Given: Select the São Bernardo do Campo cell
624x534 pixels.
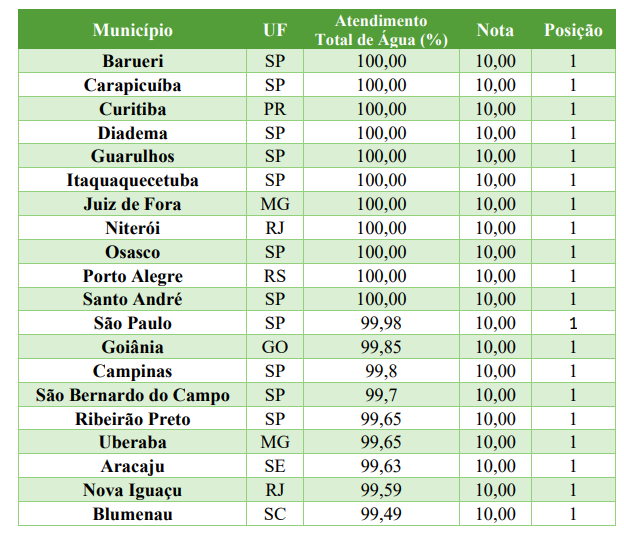Looking at the screenshot, I should coord(132,395).
